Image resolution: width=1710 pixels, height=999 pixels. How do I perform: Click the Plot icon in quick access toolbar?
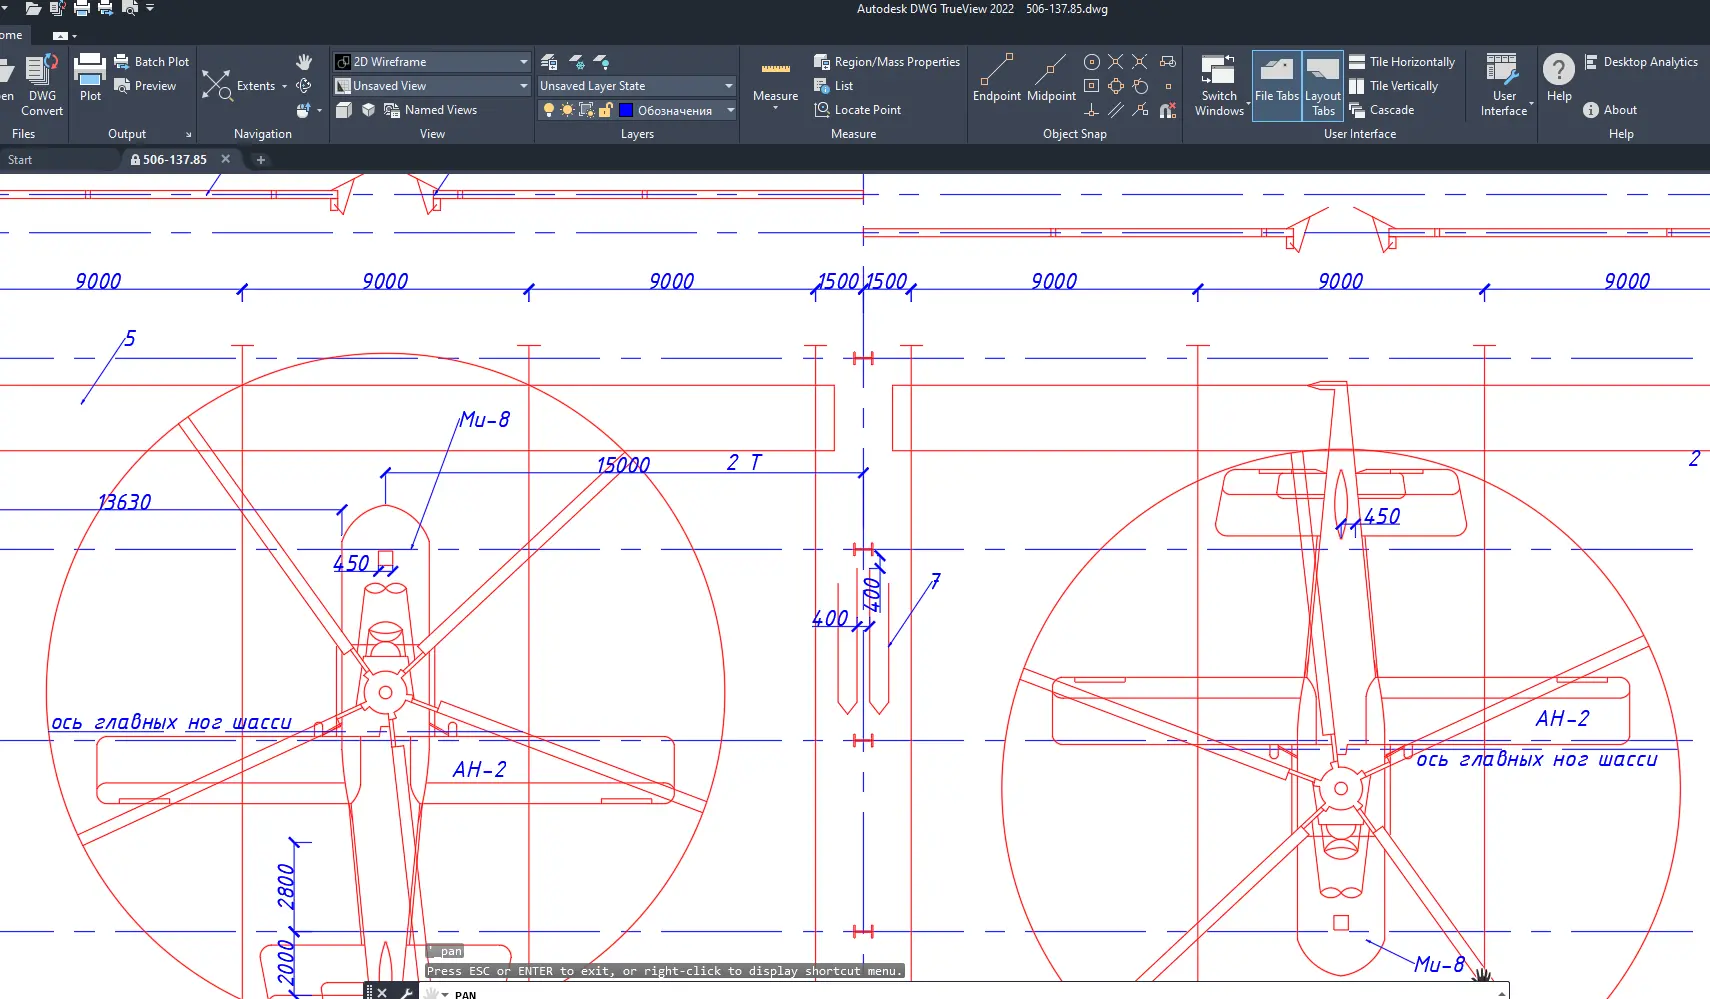tap(81, 8)
